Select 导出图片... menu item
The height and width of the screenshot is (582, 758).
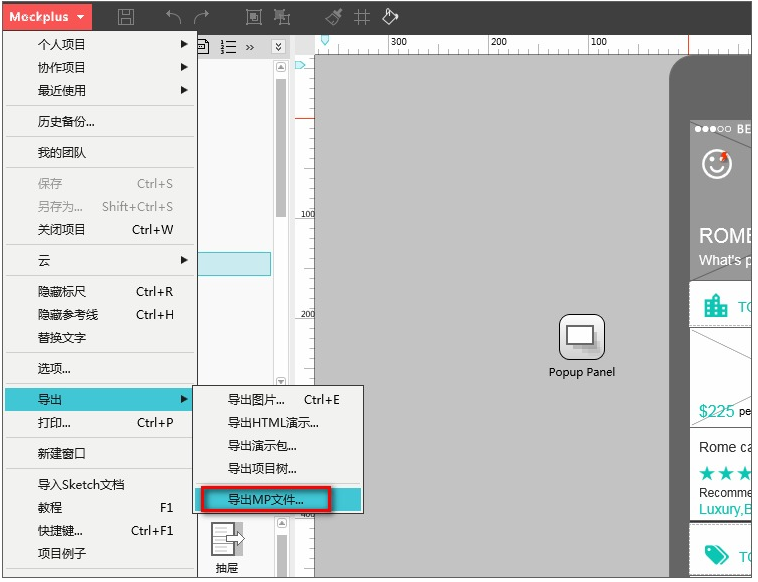278,400
